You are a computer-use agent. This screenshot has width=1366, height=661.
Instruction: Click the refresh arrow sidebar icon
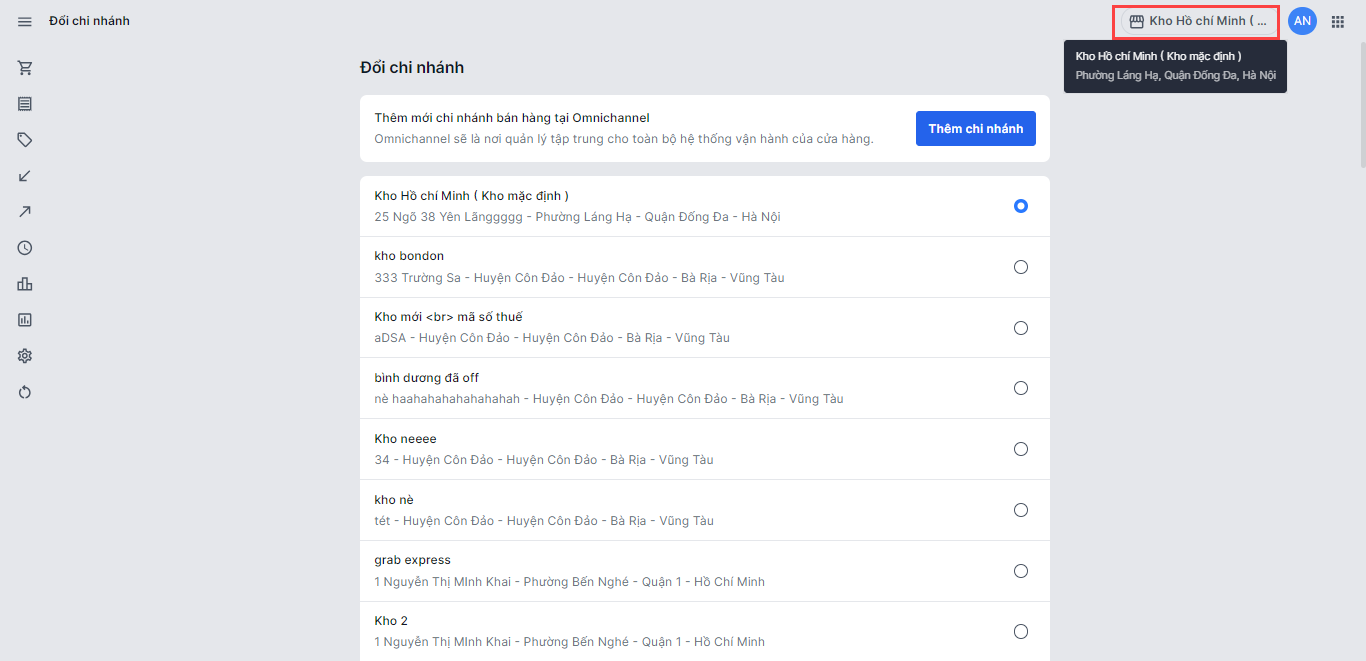click(25, 392)
